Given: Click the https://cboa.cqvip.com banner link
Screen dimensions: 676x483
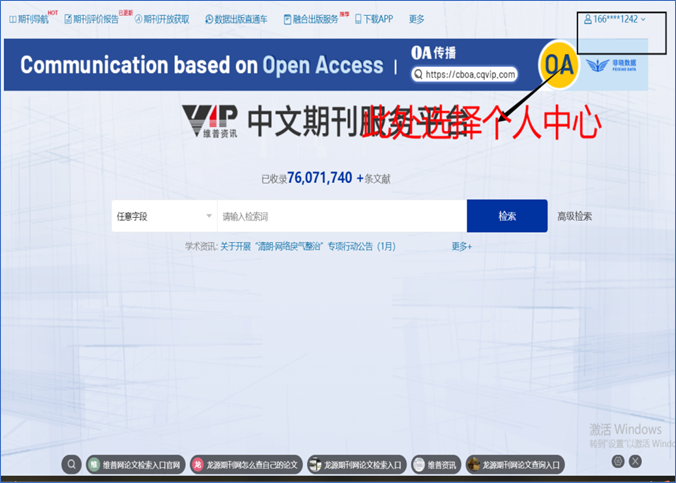Looking at the screenshot, I should [x=464, y=75].
